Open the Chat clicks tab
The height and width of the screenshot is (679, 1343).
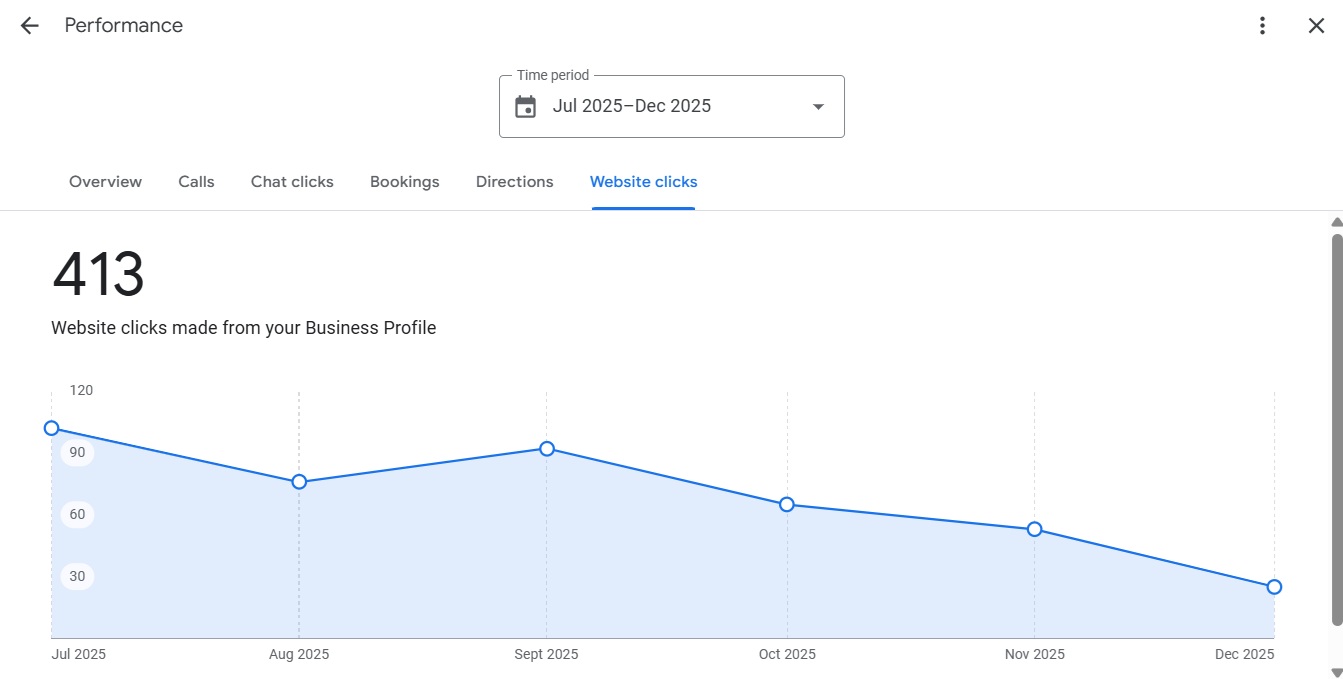point(292,182)
